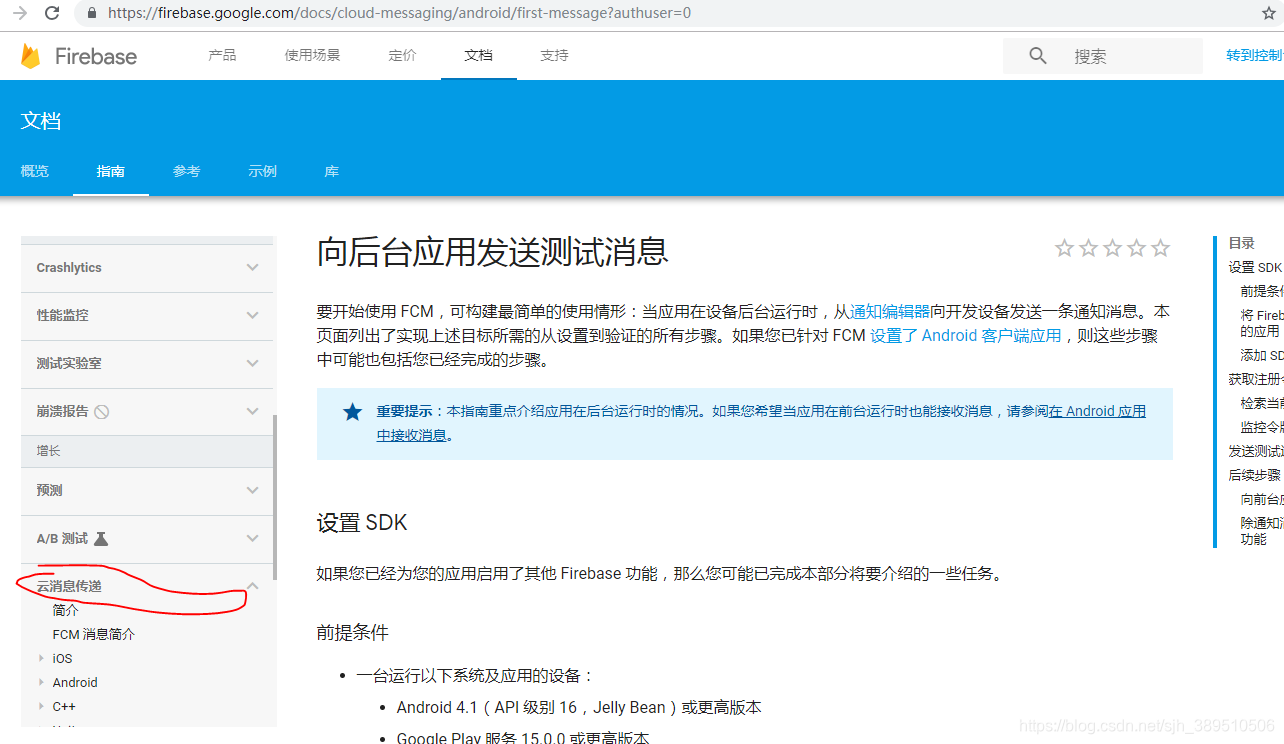
Task: Expand the 性能监控 section
Action: tap(252, 315)
